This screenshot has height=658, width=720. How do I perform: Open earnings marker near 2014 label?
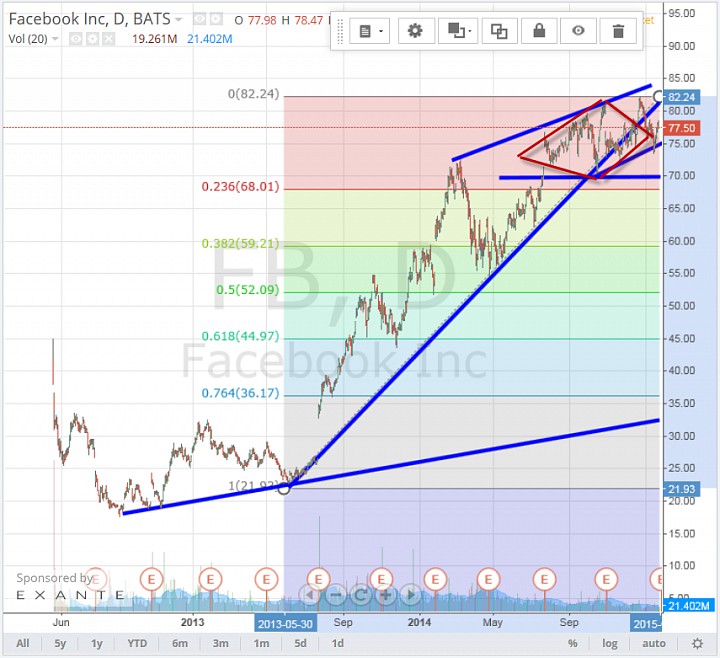coord(435,579)
